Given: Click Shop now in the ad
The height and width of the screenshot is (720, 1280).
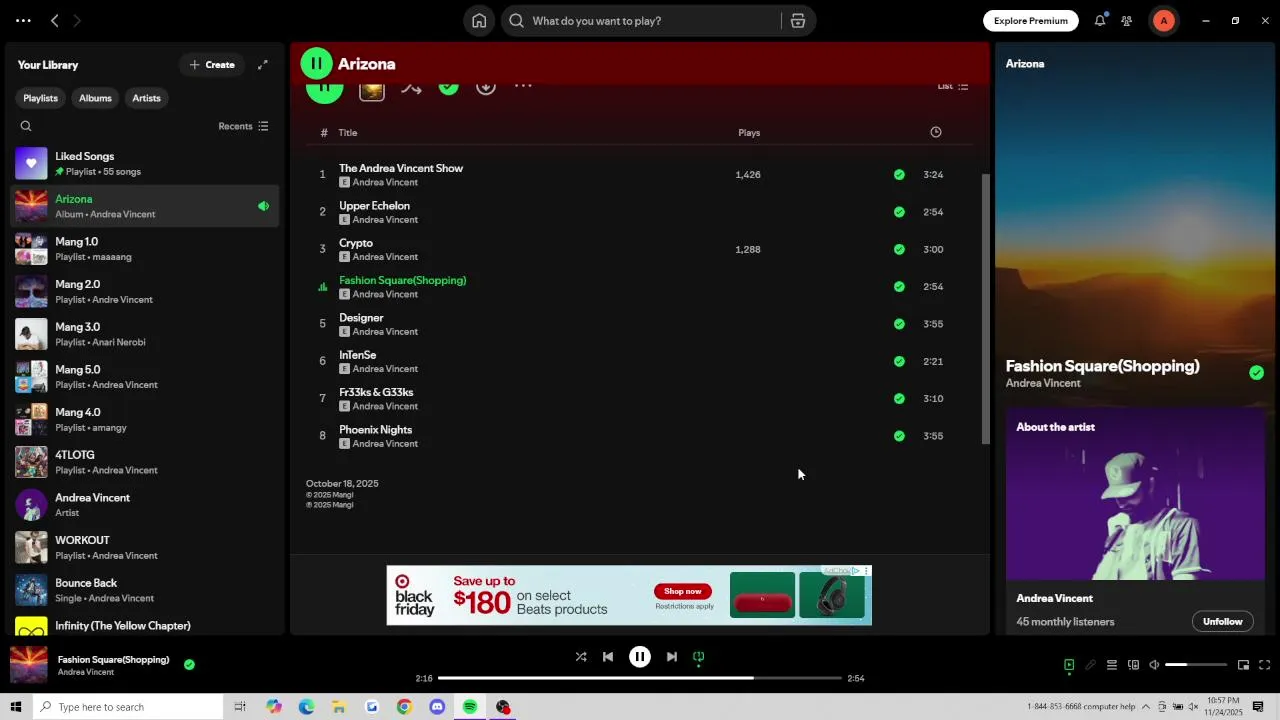Looking at the screenshot, I should [x=683, y=591].
